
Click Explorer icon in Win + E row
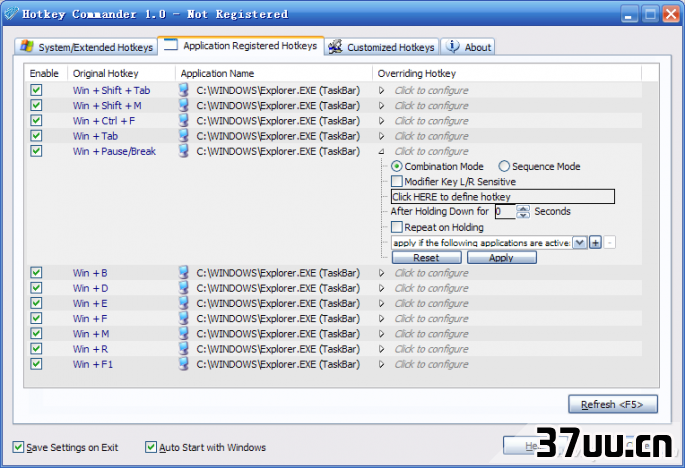point(184,303)
